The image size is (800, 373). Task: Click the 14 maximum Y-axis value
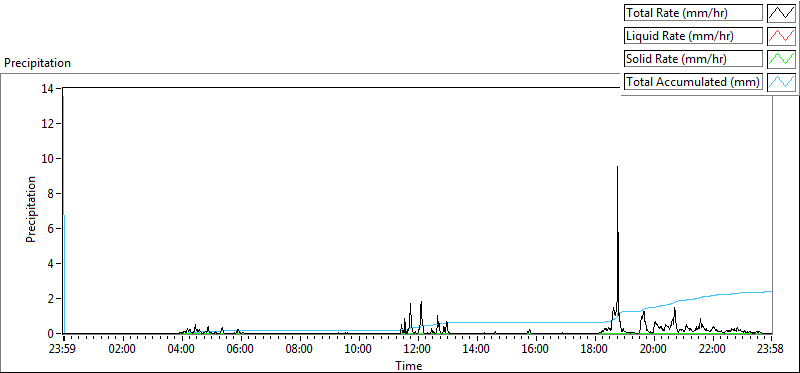48,88
